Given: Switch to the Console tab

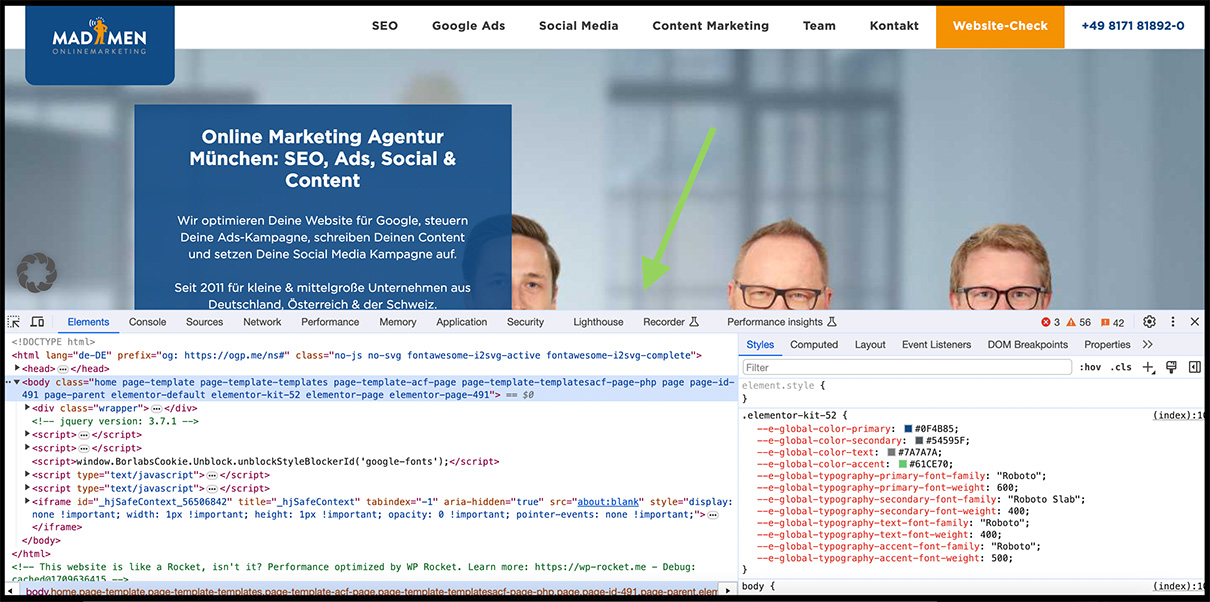Looking at the screenshot, I should coord(147,322).
